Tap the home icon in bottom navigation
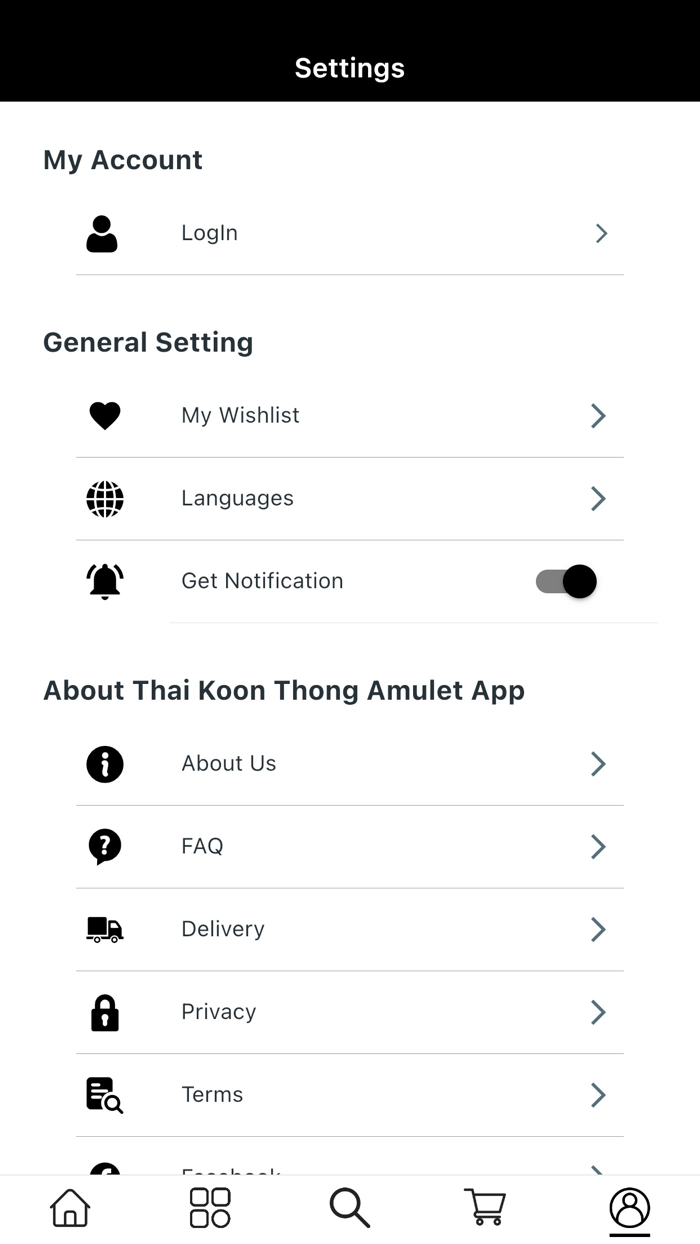The image size is (700, 1244). point(69,1207)
